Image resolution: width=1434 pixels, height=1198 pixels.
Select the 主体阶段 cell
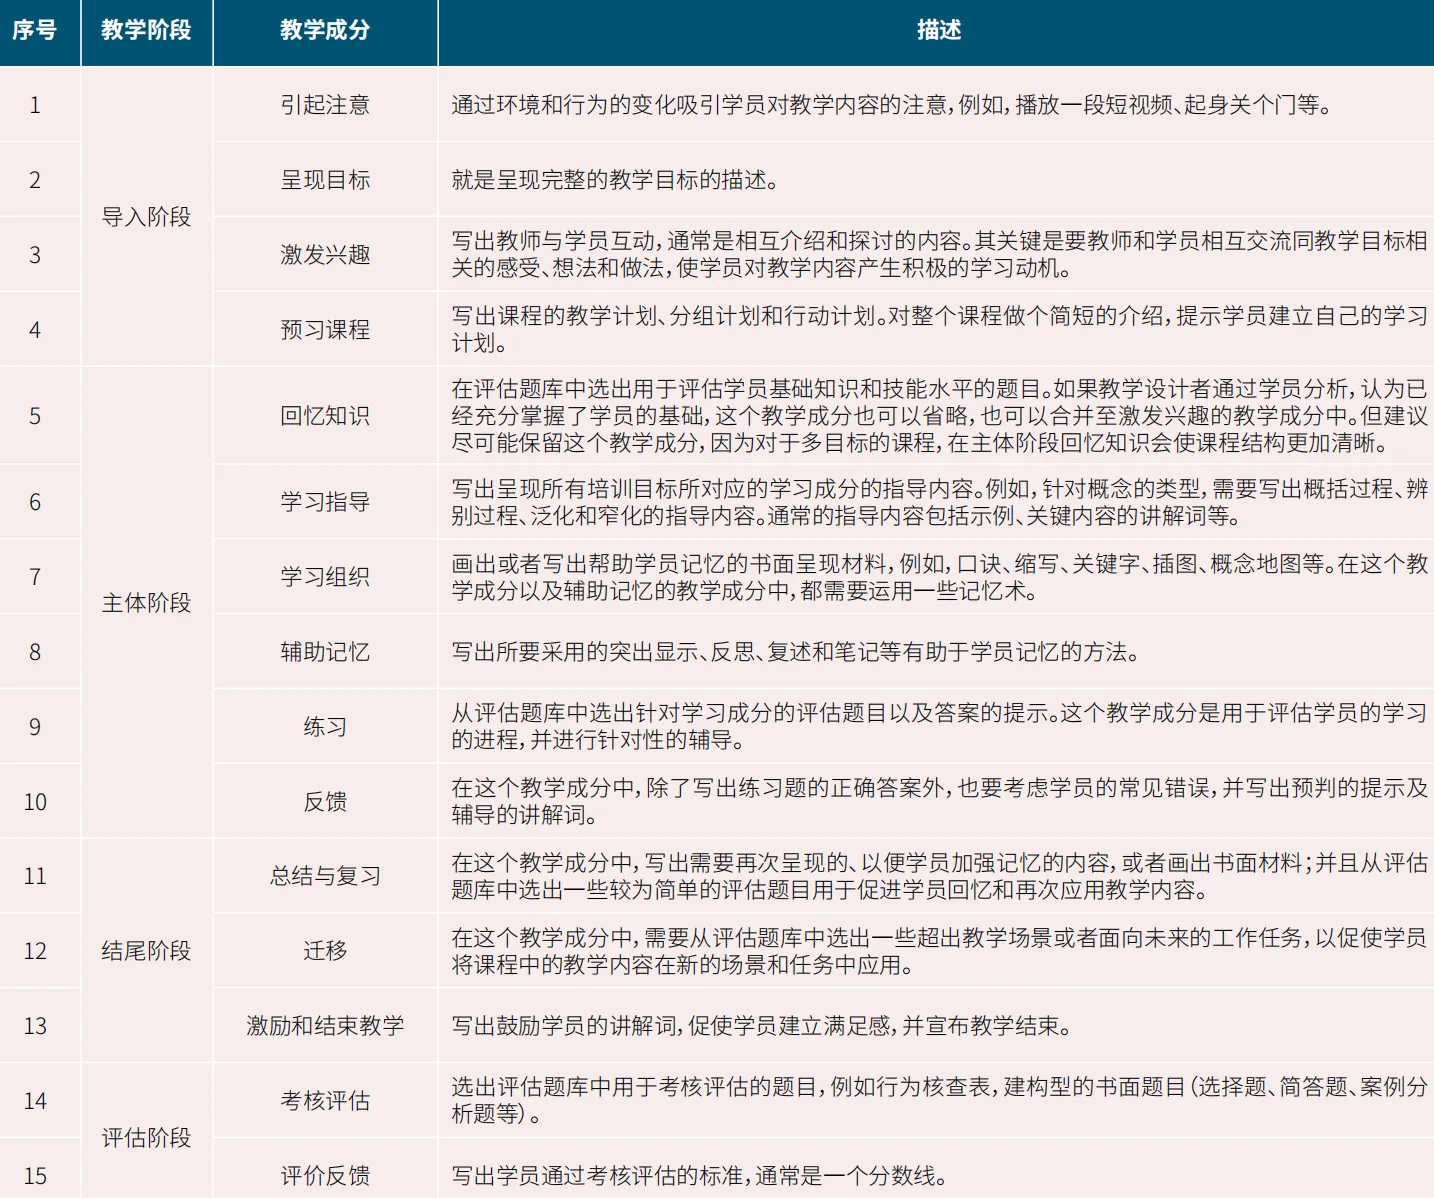[146, 603]
